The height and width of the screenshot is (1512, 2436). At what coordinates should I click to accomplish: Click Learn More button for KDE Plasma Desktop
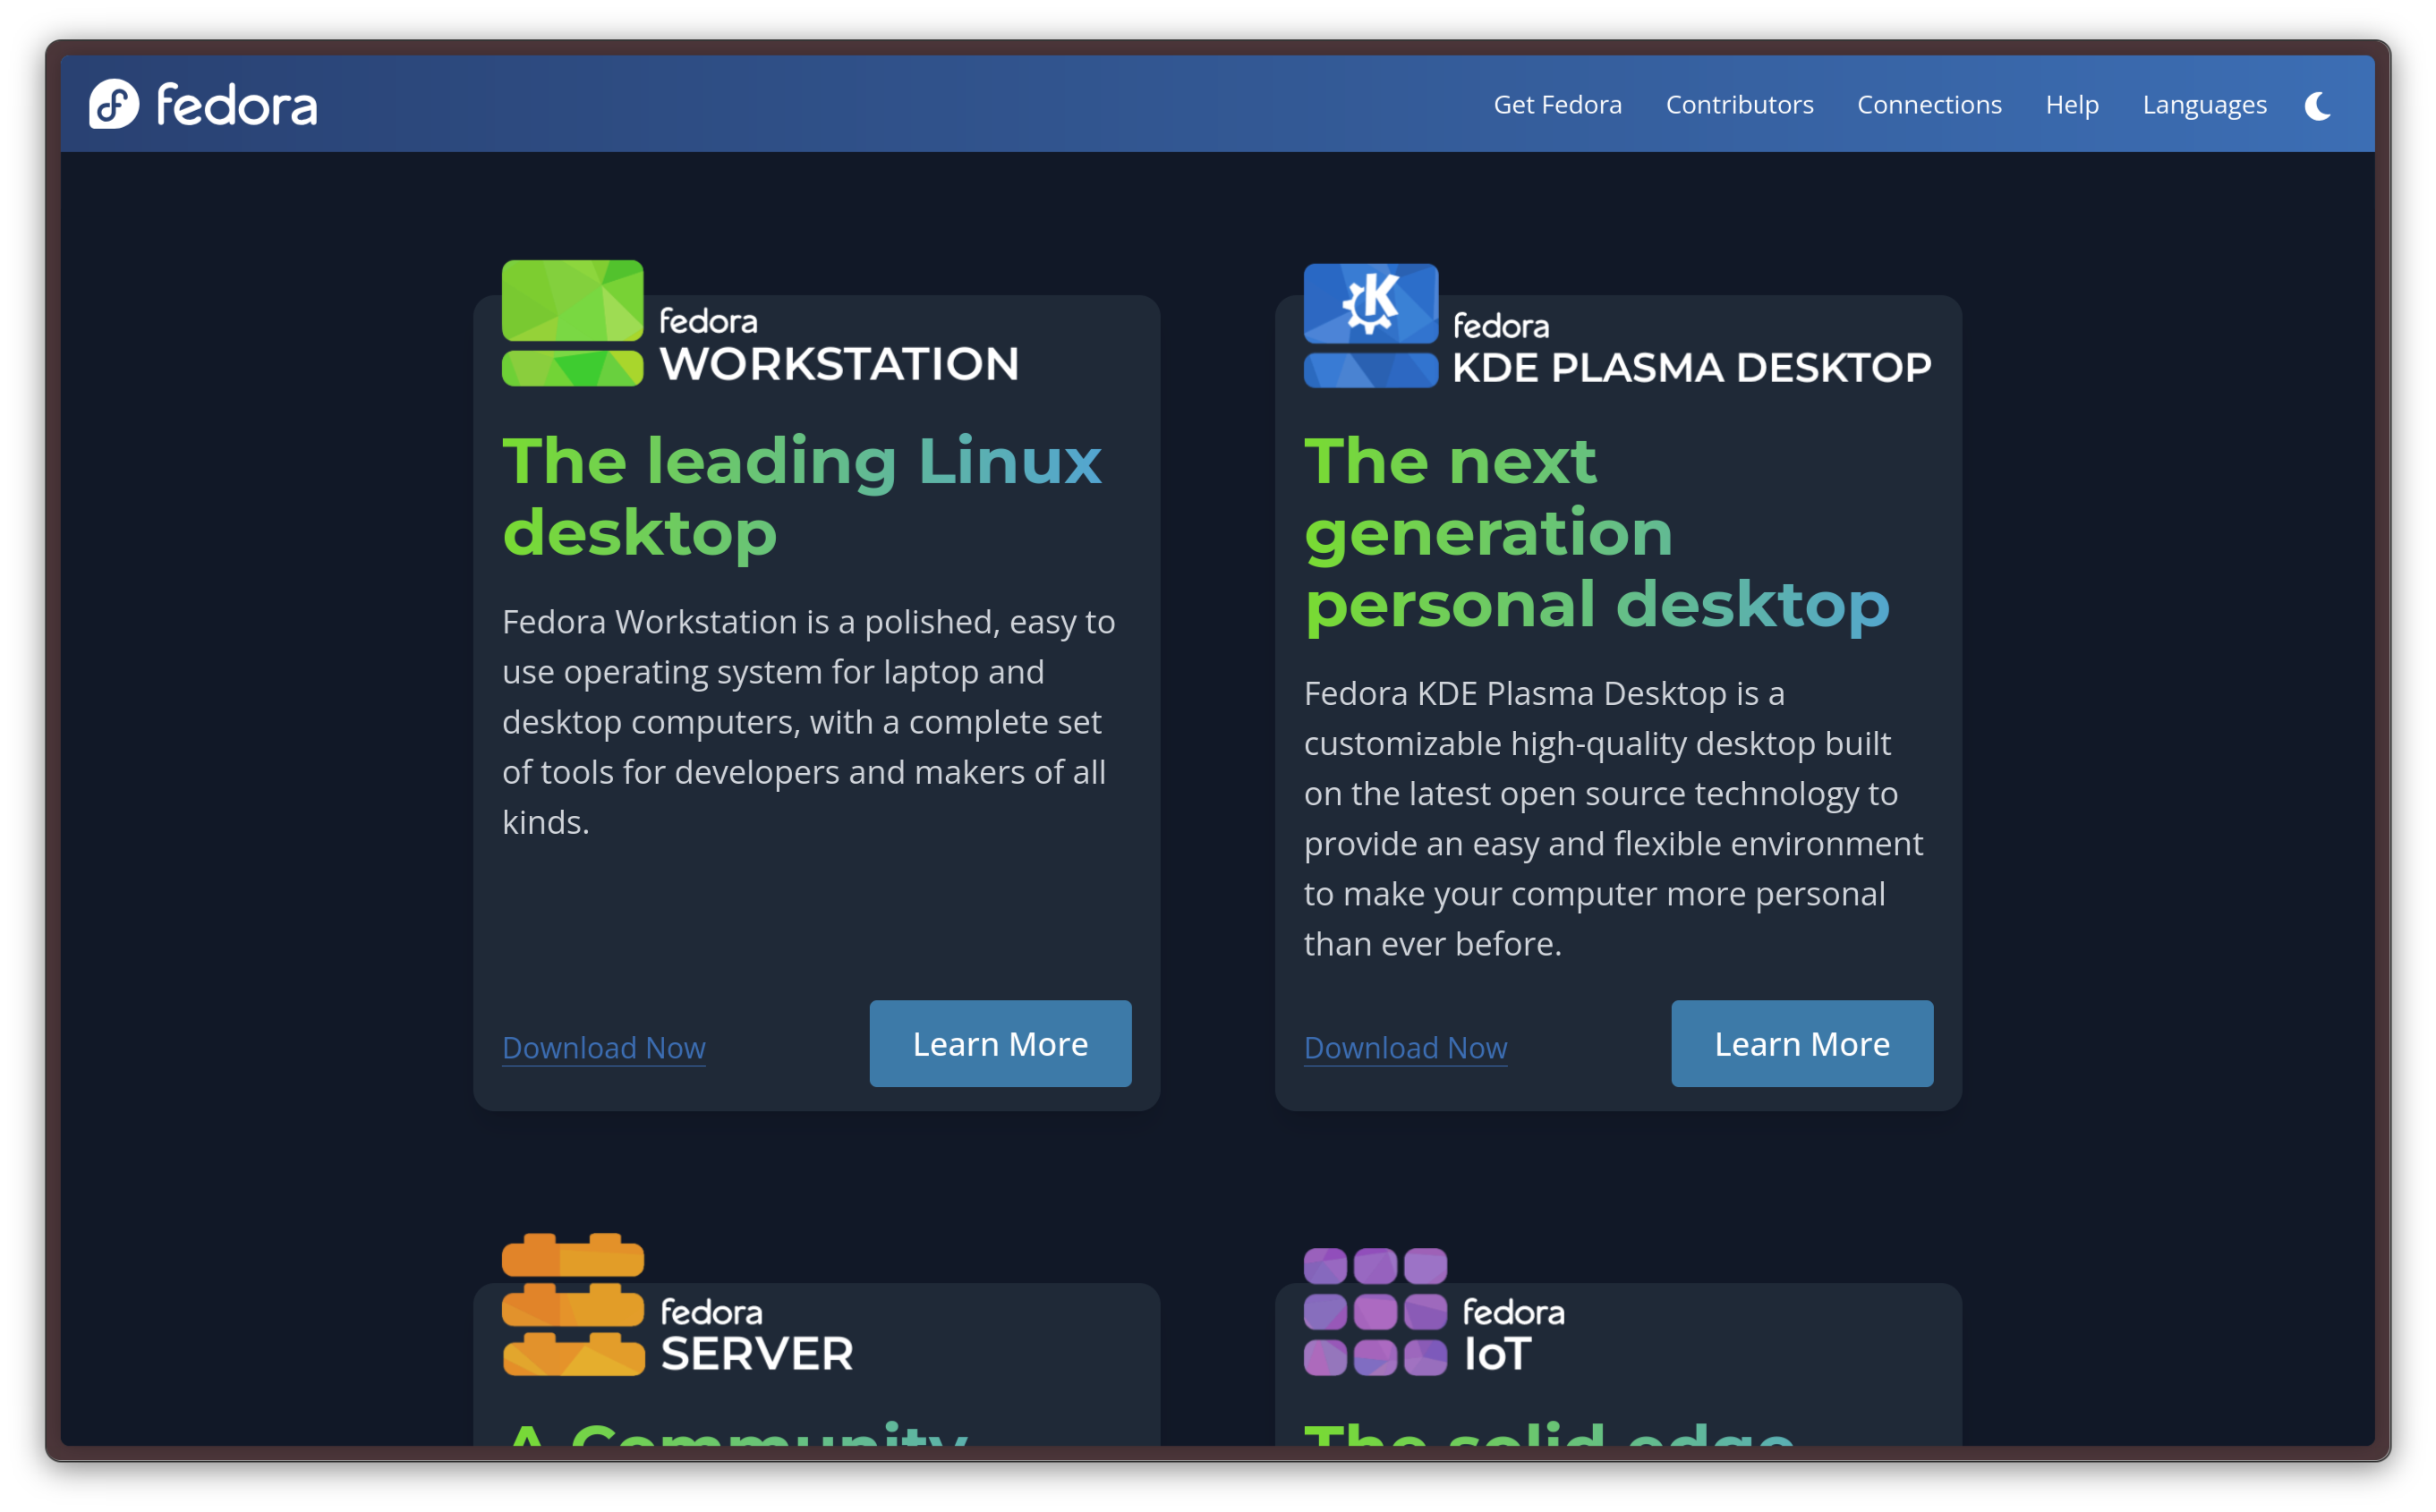click(1802, 1043)
